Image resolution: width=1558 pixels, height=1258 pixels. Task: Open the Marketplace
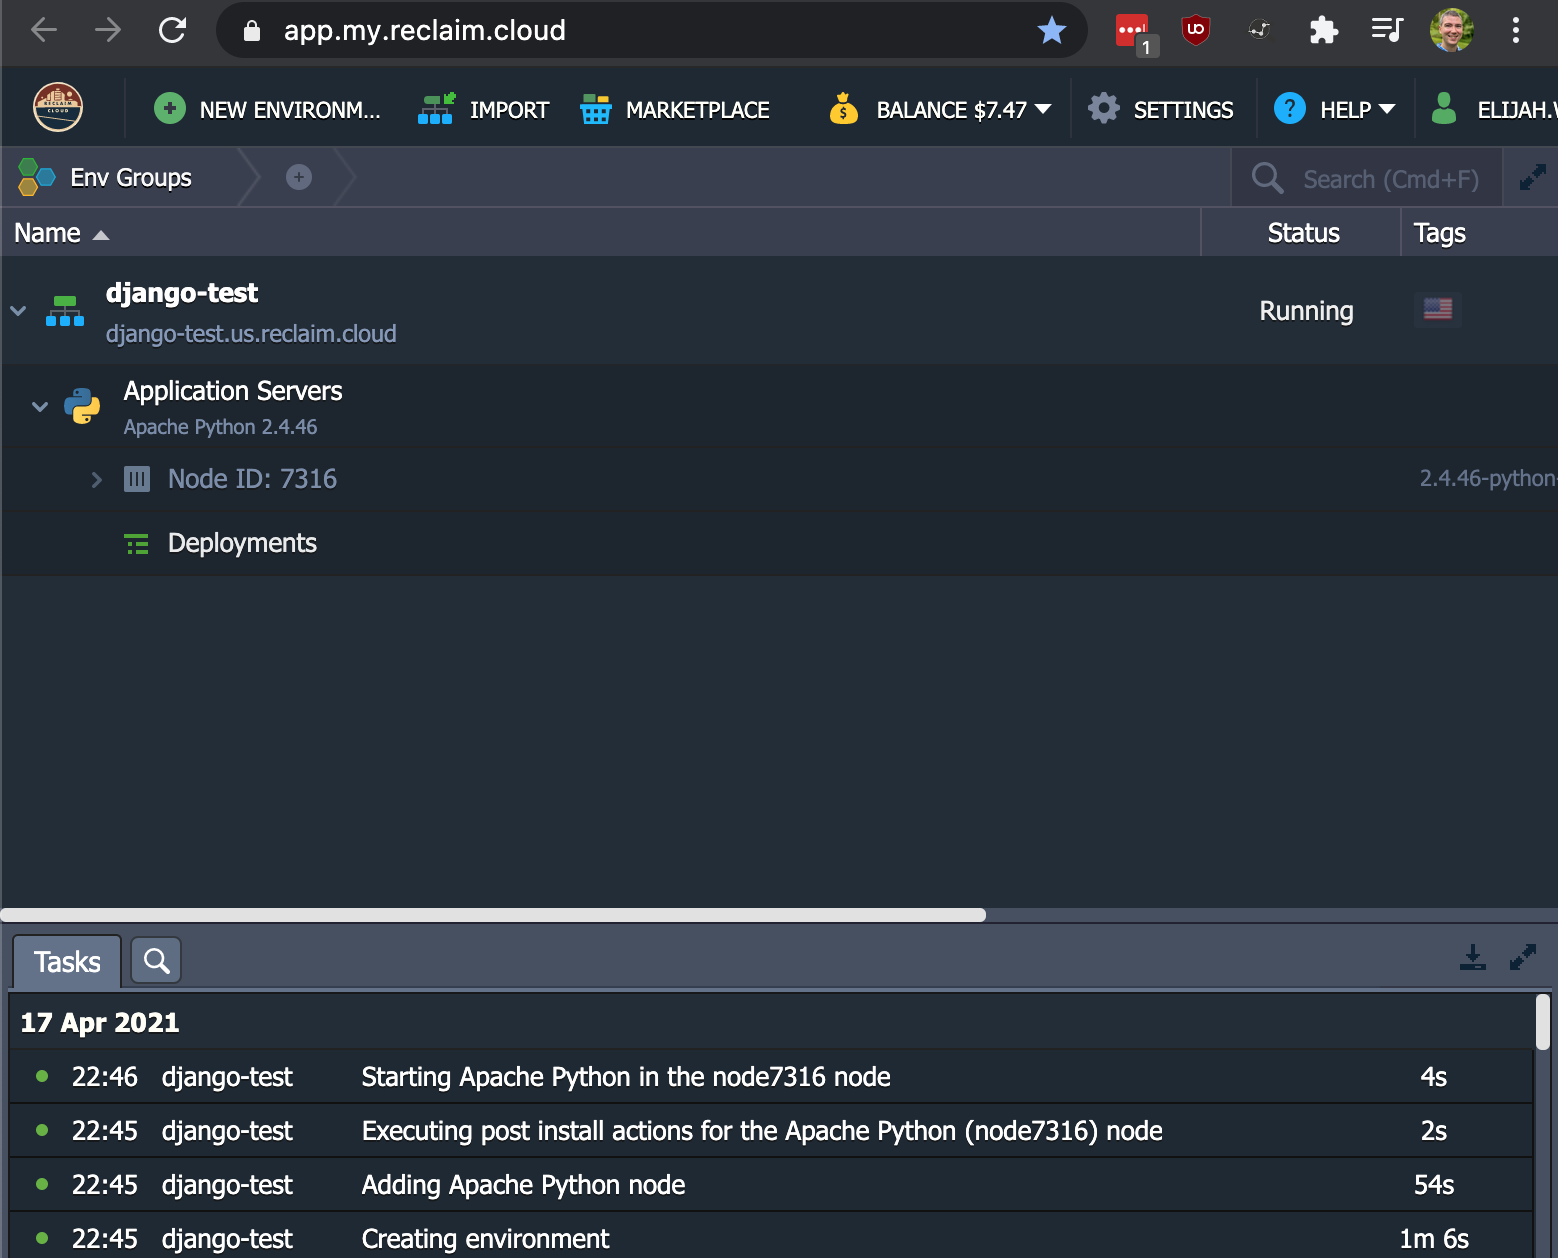coord(675,109)
